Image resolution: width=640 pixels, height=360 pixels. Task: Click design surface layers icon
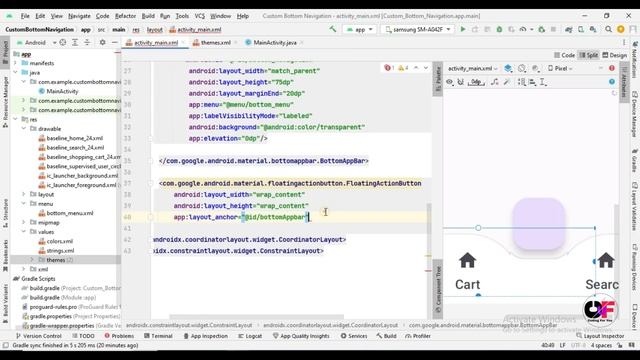(x=508, y=68)
